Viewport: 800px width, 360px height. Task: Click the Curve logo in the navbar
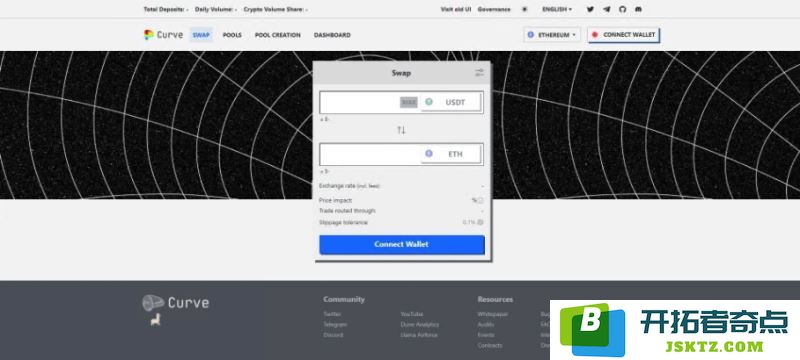click(x=163, y=35)
